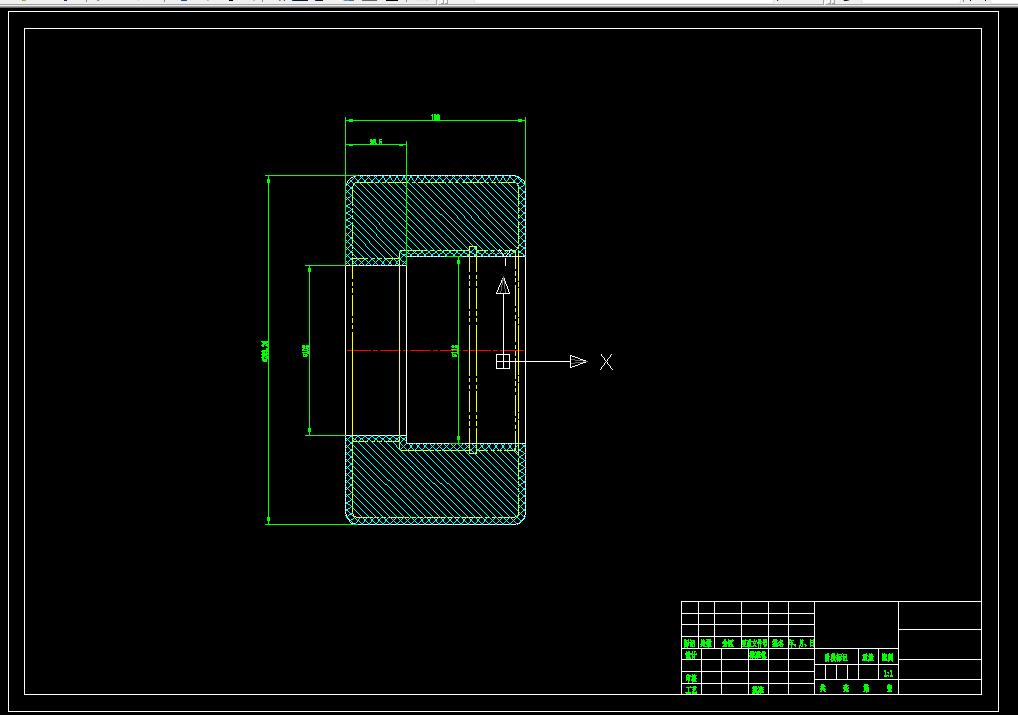Click the upward Y-axis arrowhead of the UCS icon
Image resolution: width=1018 pixels, height=715 pixels.
503,286
